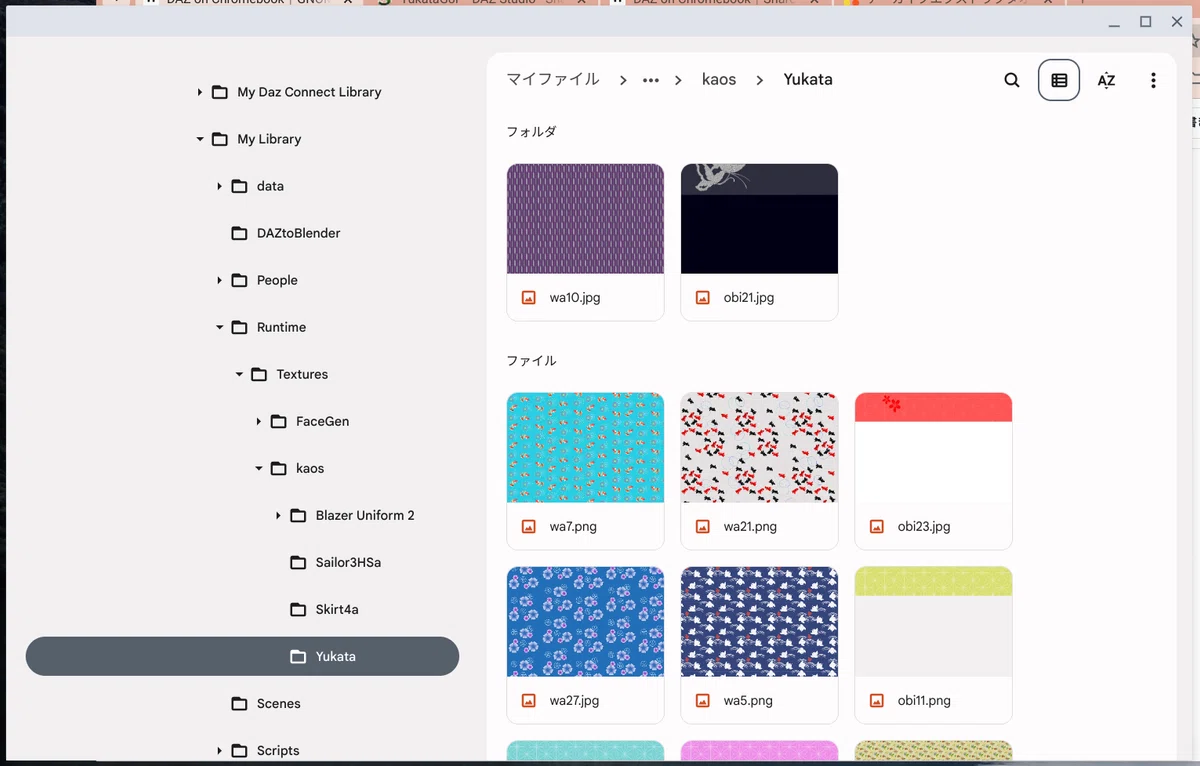Viewport: 1200px width, 766px height.
Task: Go to kaos in breadcrumb path
Action: [x=719, y=80]
